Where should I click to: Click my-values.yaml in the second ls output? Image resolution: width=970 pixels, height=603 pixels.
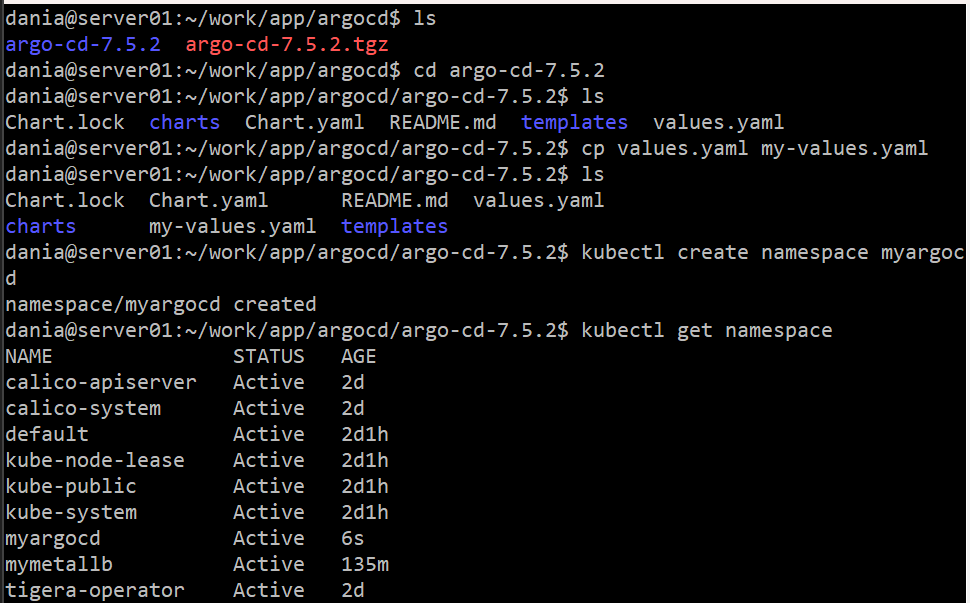pos(232,227)
